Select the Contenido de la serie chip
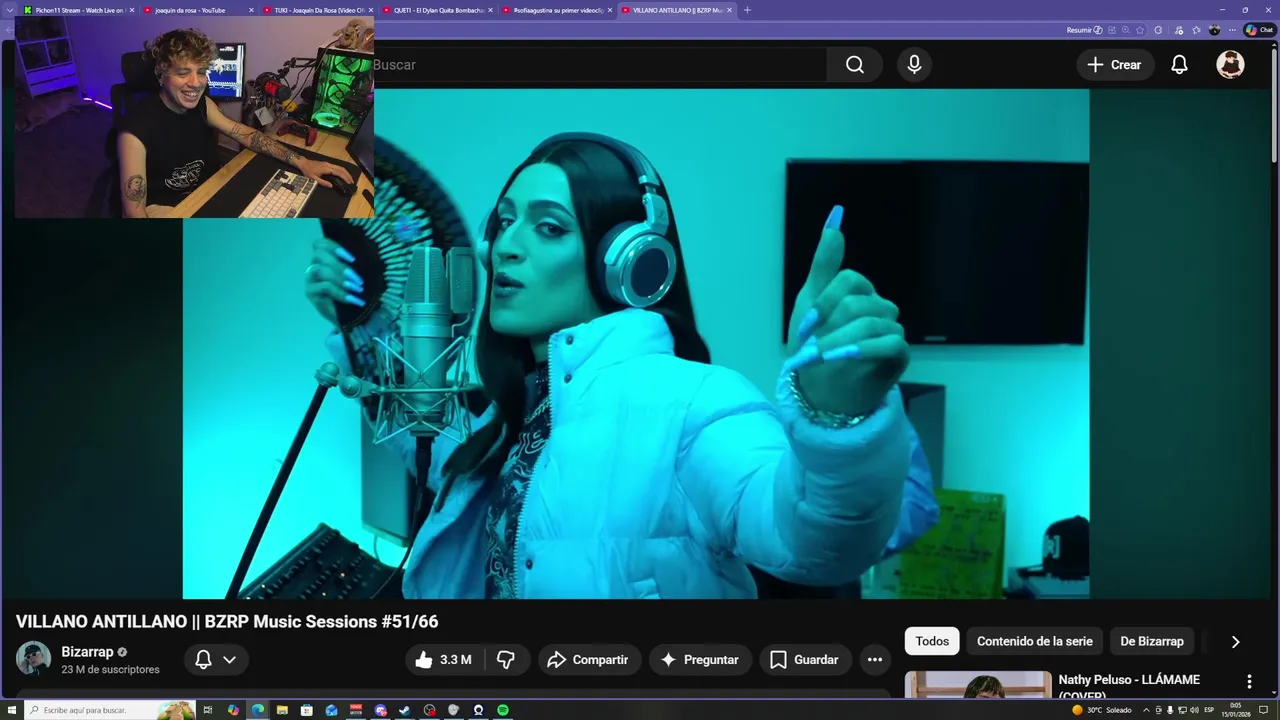 tap(1034, 641)
